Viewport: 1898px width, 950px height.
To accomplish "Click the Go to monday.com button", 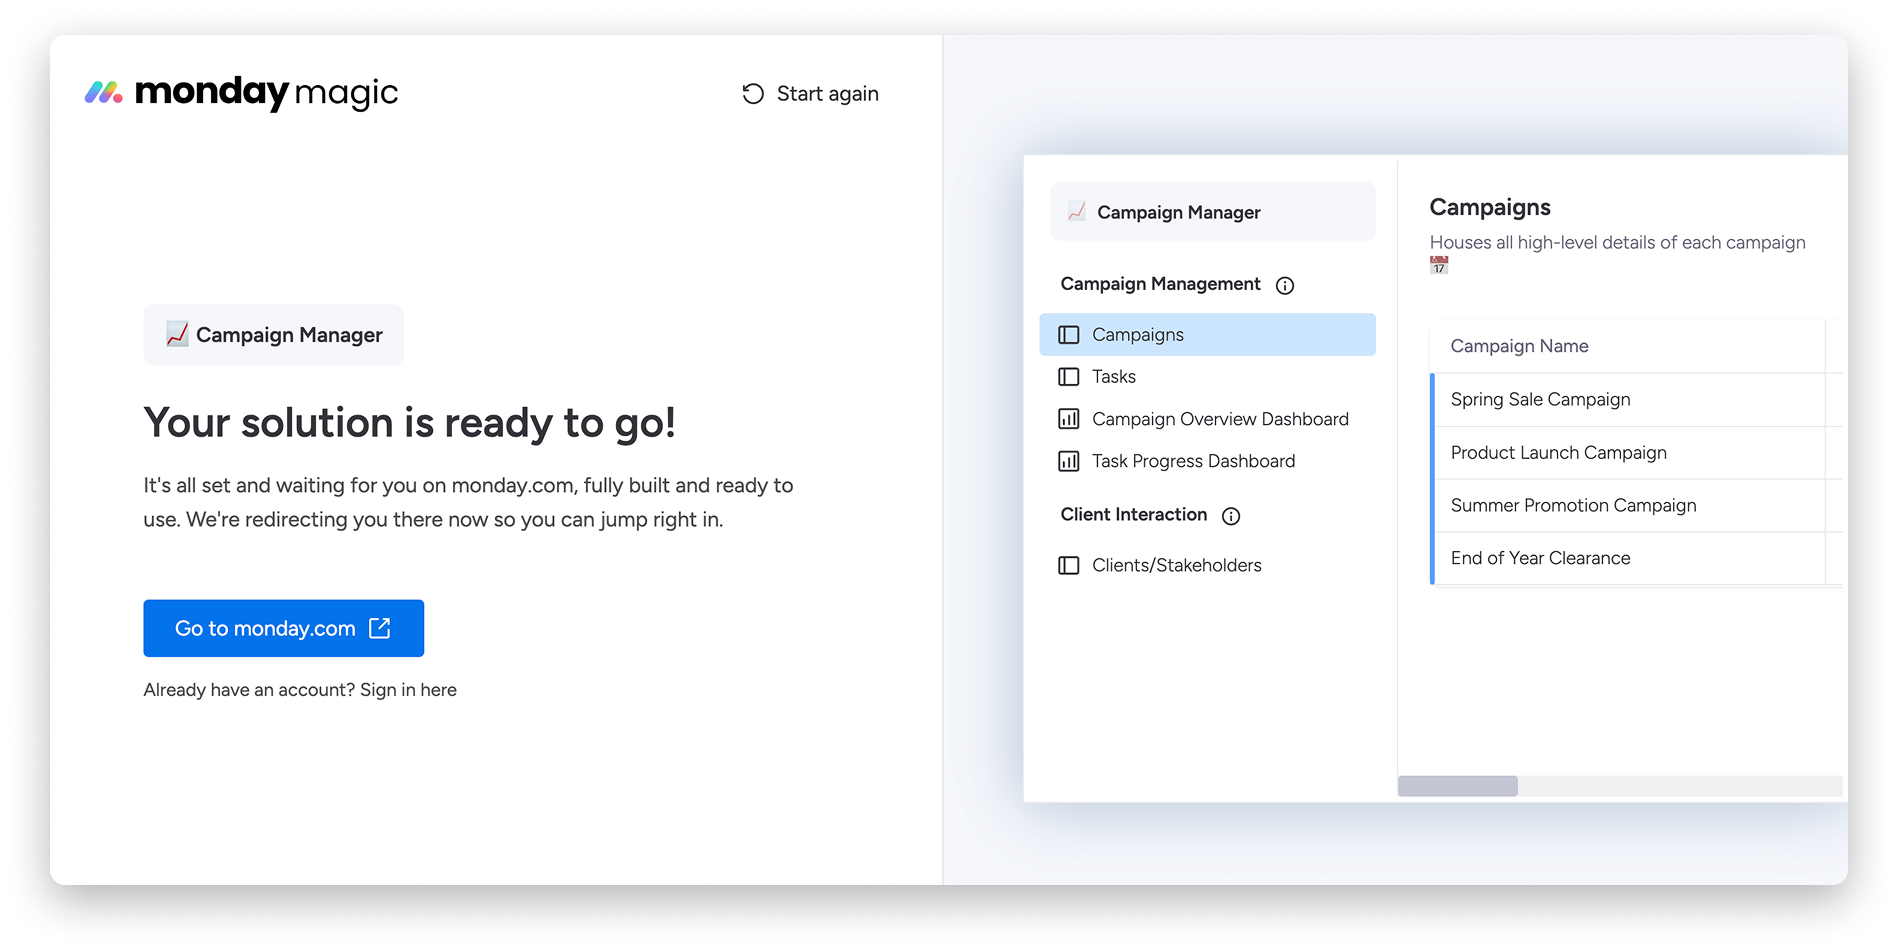I will pos(283,628).
